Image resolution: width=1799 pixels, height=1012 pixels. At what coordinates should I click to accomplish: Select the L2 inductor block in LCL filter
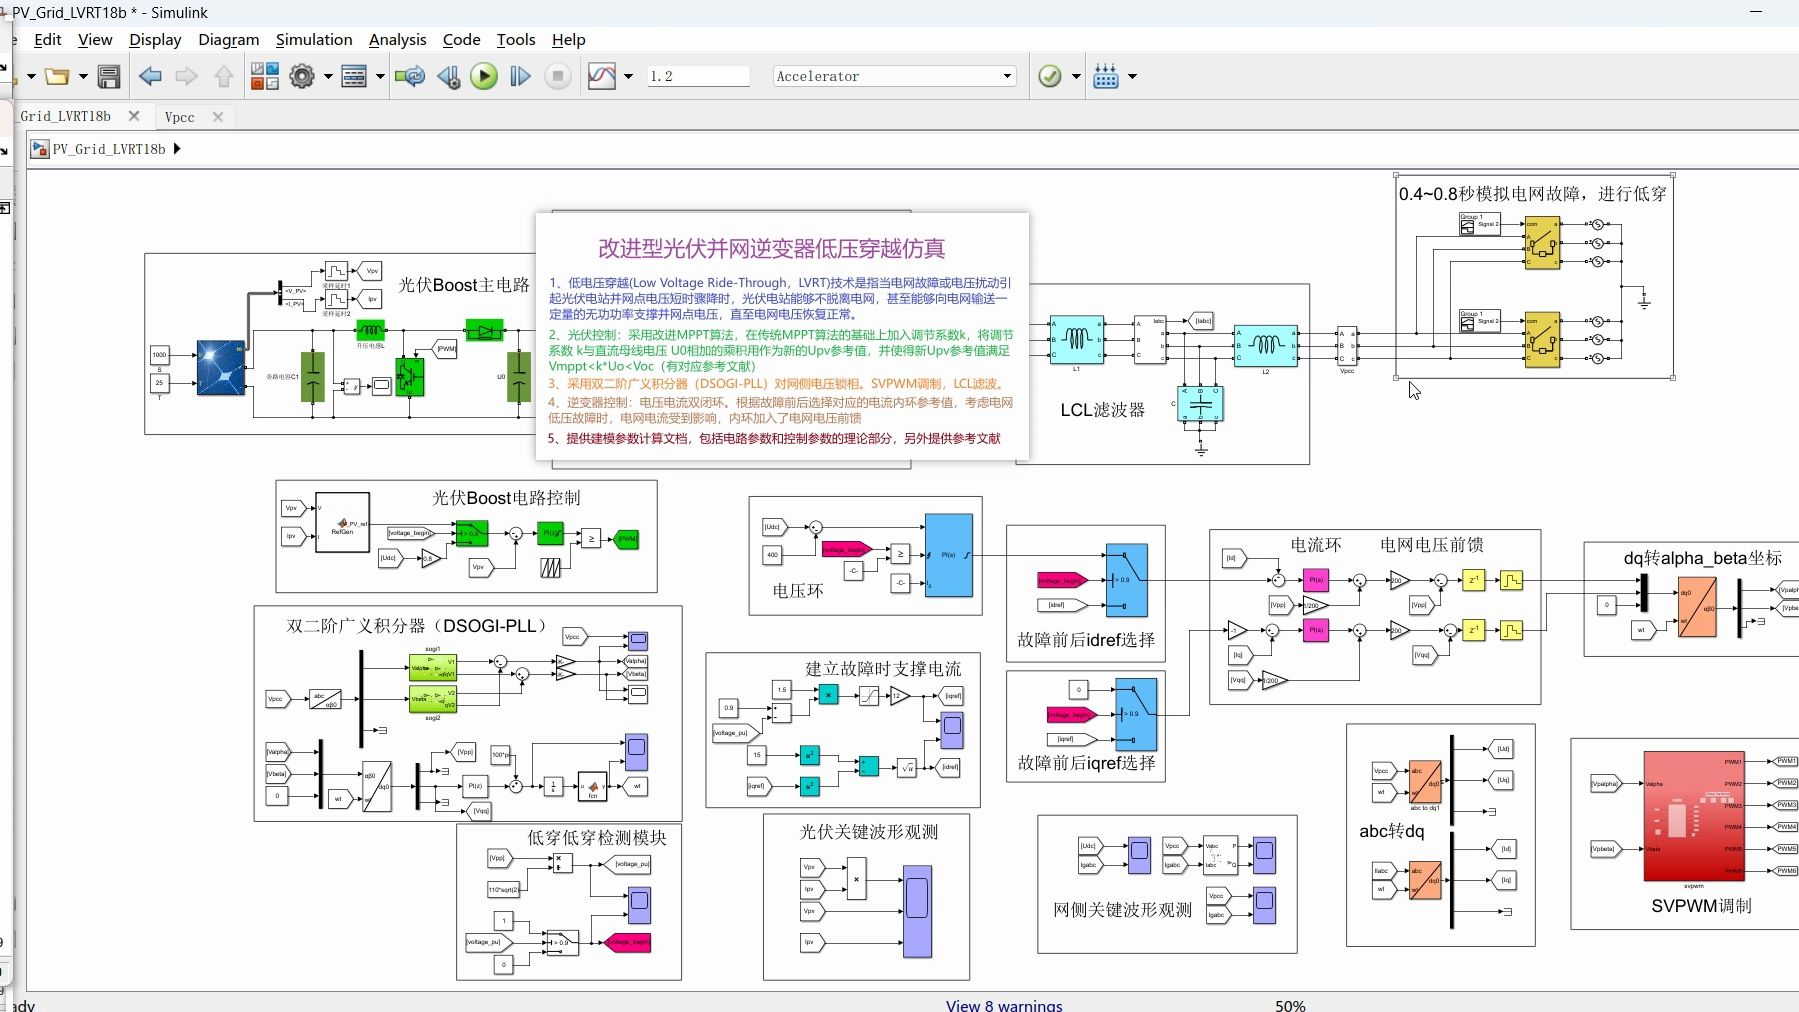[x=1265, y=345]
